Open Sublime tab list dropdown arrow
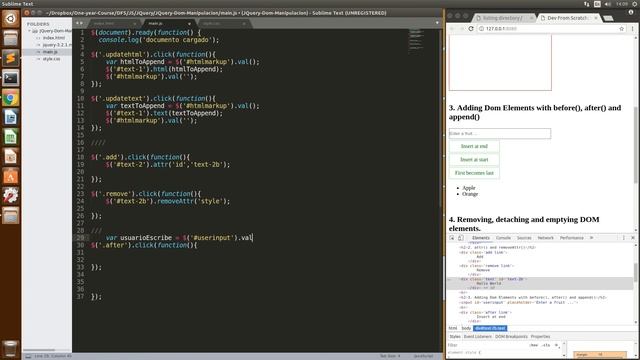This screenshot has height=360, width=640. coord(437,23)
